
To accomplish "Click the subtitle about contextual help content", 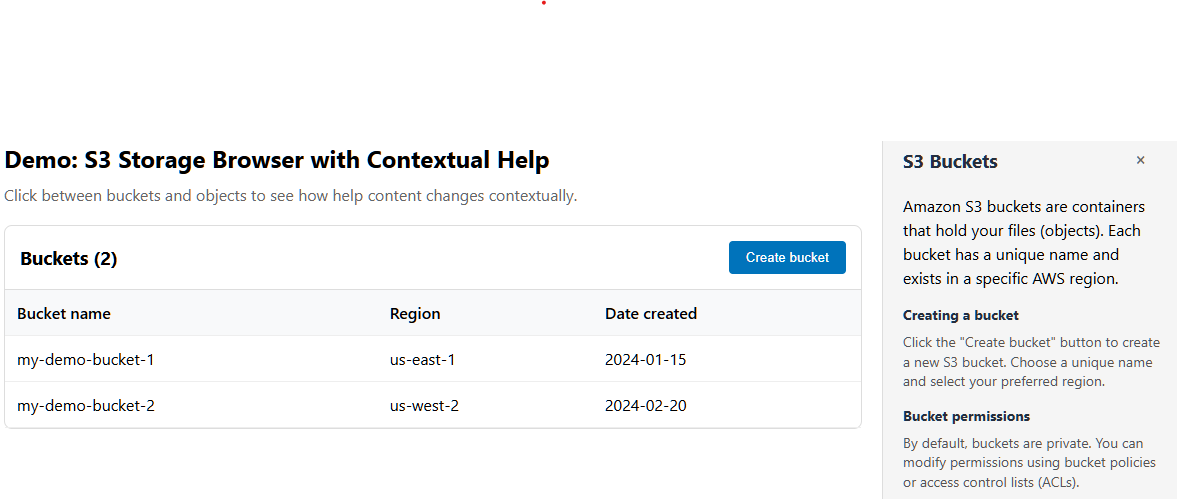I will 290,197.
